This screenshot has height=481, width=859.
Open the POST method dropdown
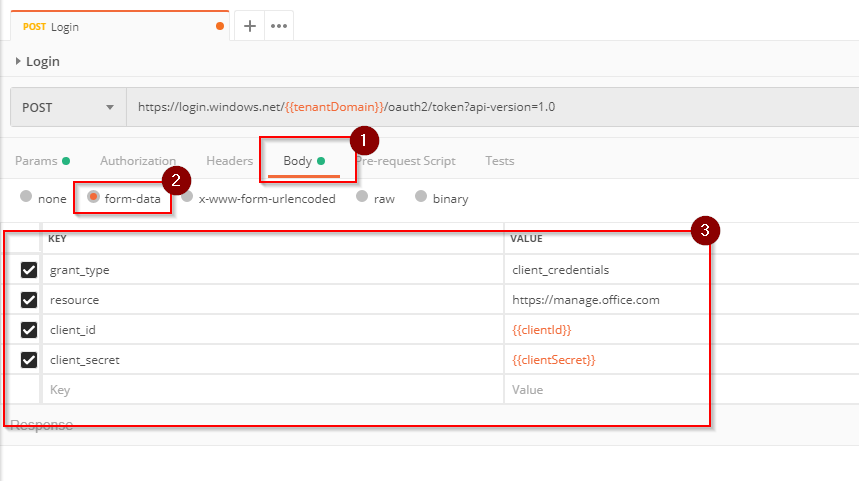[68, 107]
